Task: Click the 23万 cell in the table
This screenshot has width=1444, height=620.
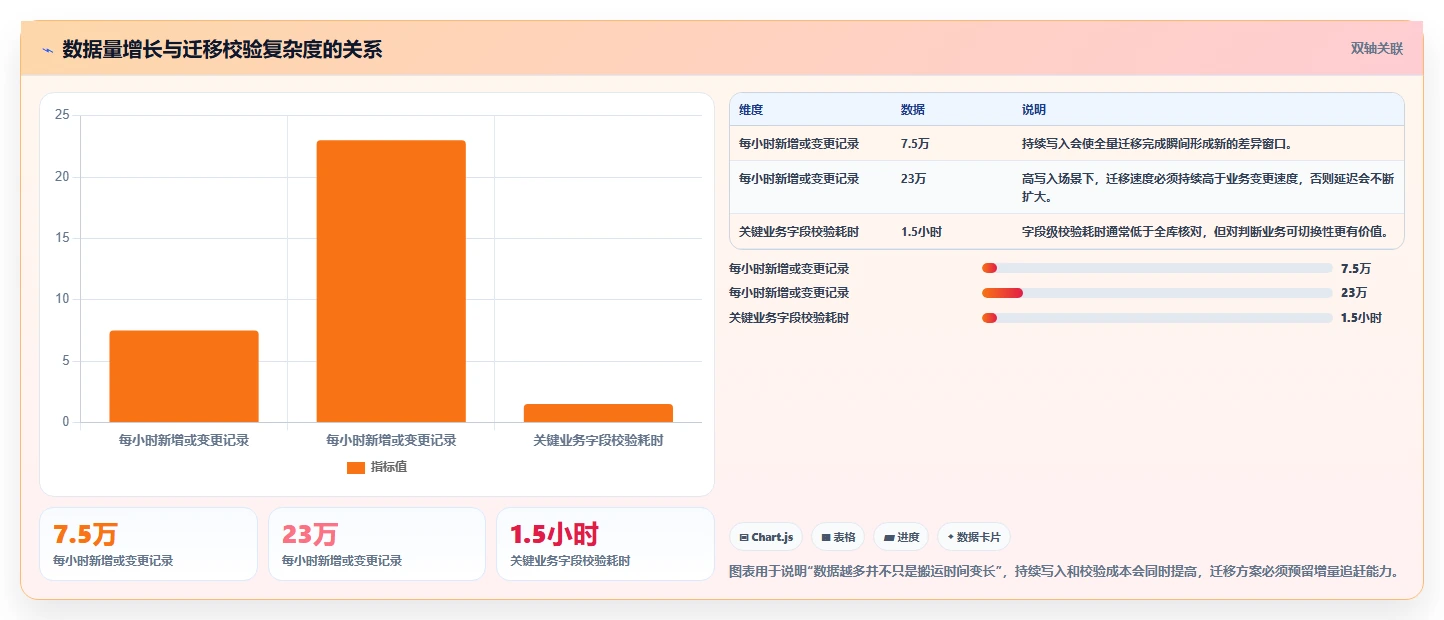Action: coord(912,179)
